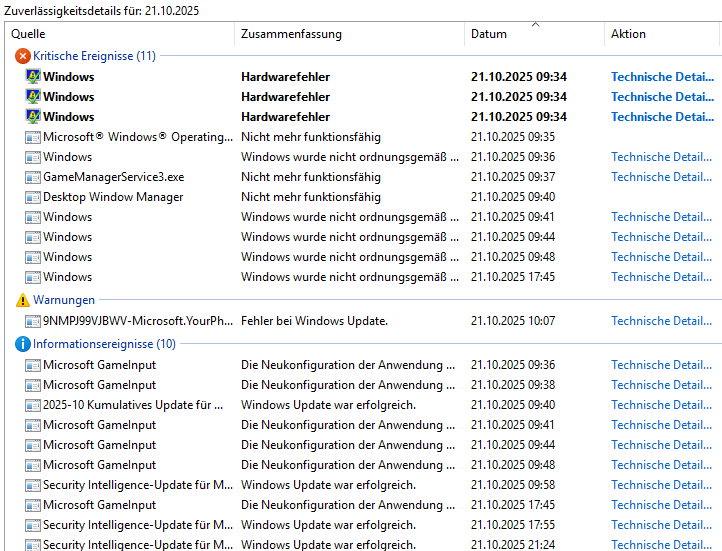Click the Microsoft GameInput 09:41 row icon
The image size is (722, 551).
[33, 425]
